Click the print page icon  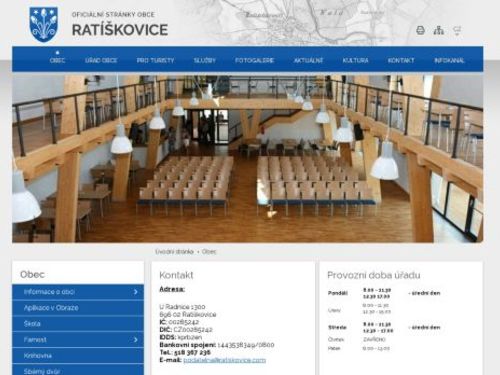[420, 30]
